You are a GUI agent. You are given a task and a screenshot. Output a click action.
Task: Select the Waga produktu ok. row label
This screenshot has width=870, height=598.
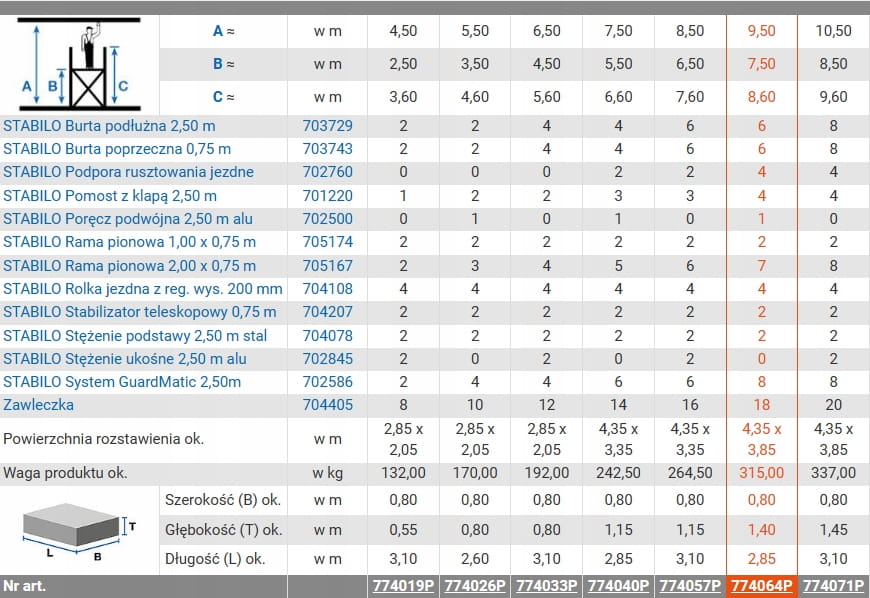pyautogui.click(x=66, y=473)
